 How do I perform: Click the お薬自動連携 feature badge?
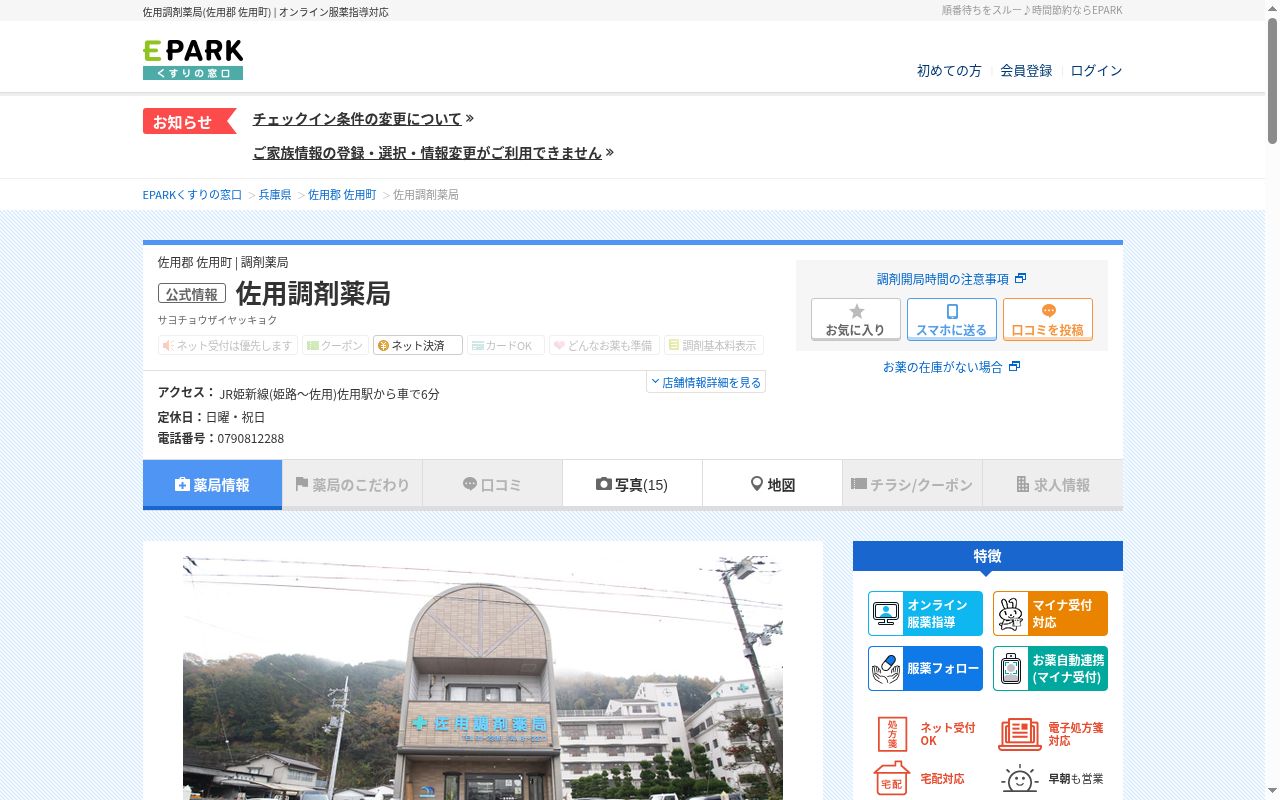point(1050,668)
